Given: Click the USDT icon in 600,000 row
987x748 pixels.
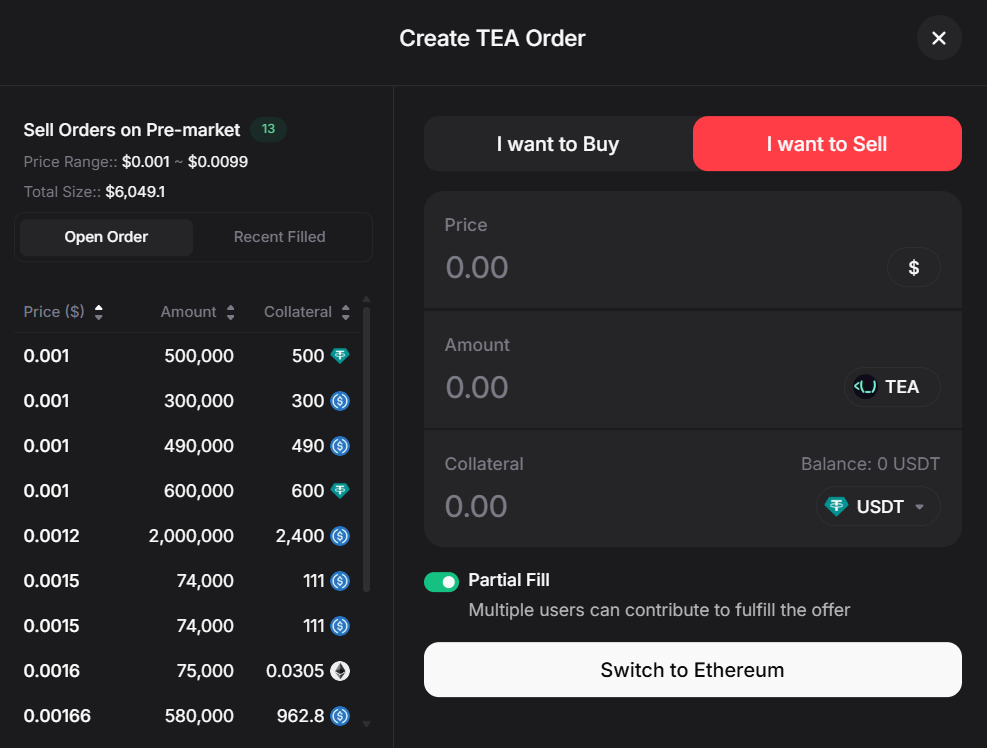Looking at the screenshot, I should (340, 491).
